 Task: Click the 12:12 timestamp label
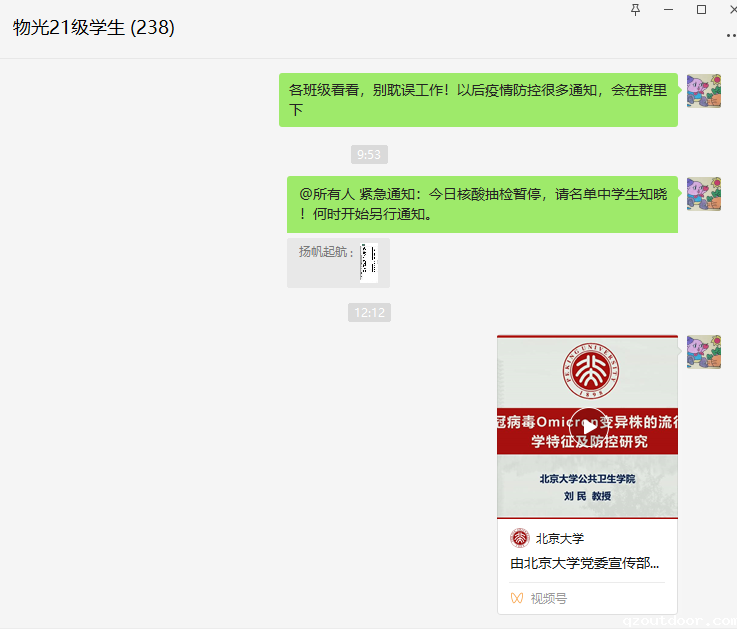pos(369,313)
